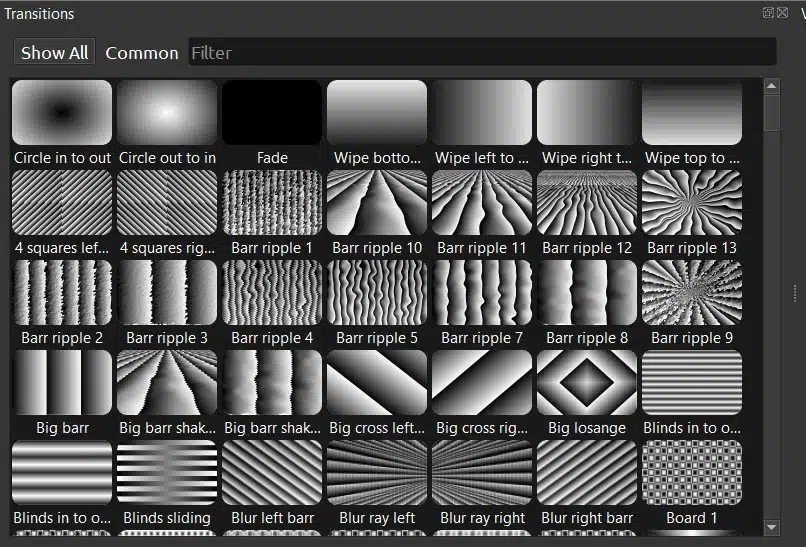Choose the Barr ripple 5 transition
The image size is (806, 547).
pyautogui.click(x=377, y=293)
